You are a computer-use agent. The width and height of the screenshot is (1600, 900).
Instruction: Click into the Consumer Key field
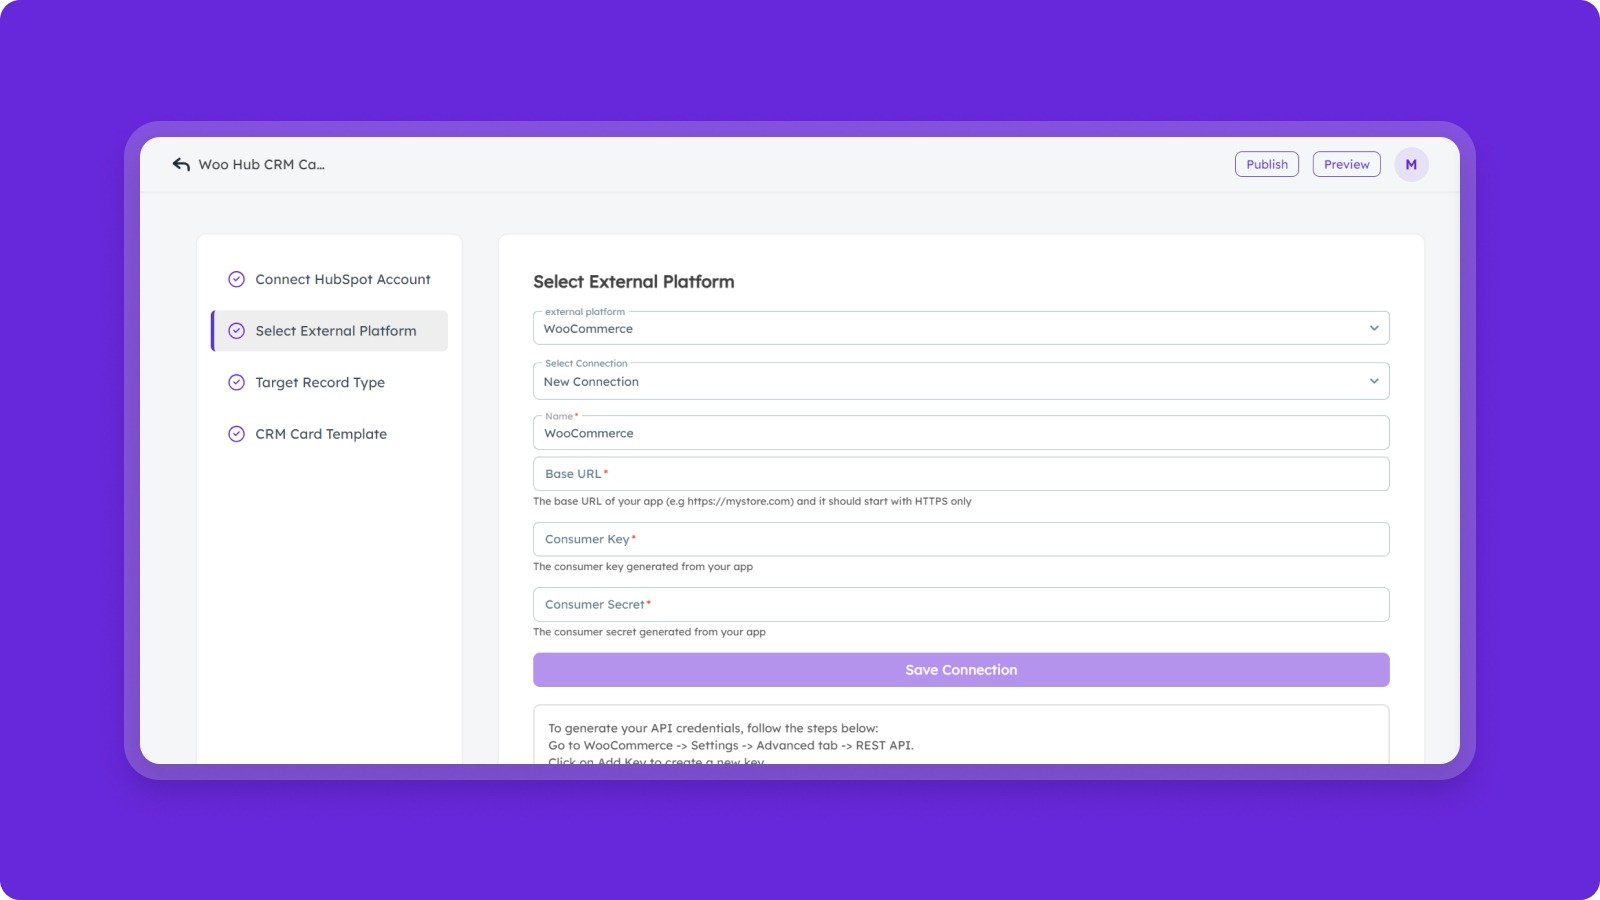(x=960, y=540)
